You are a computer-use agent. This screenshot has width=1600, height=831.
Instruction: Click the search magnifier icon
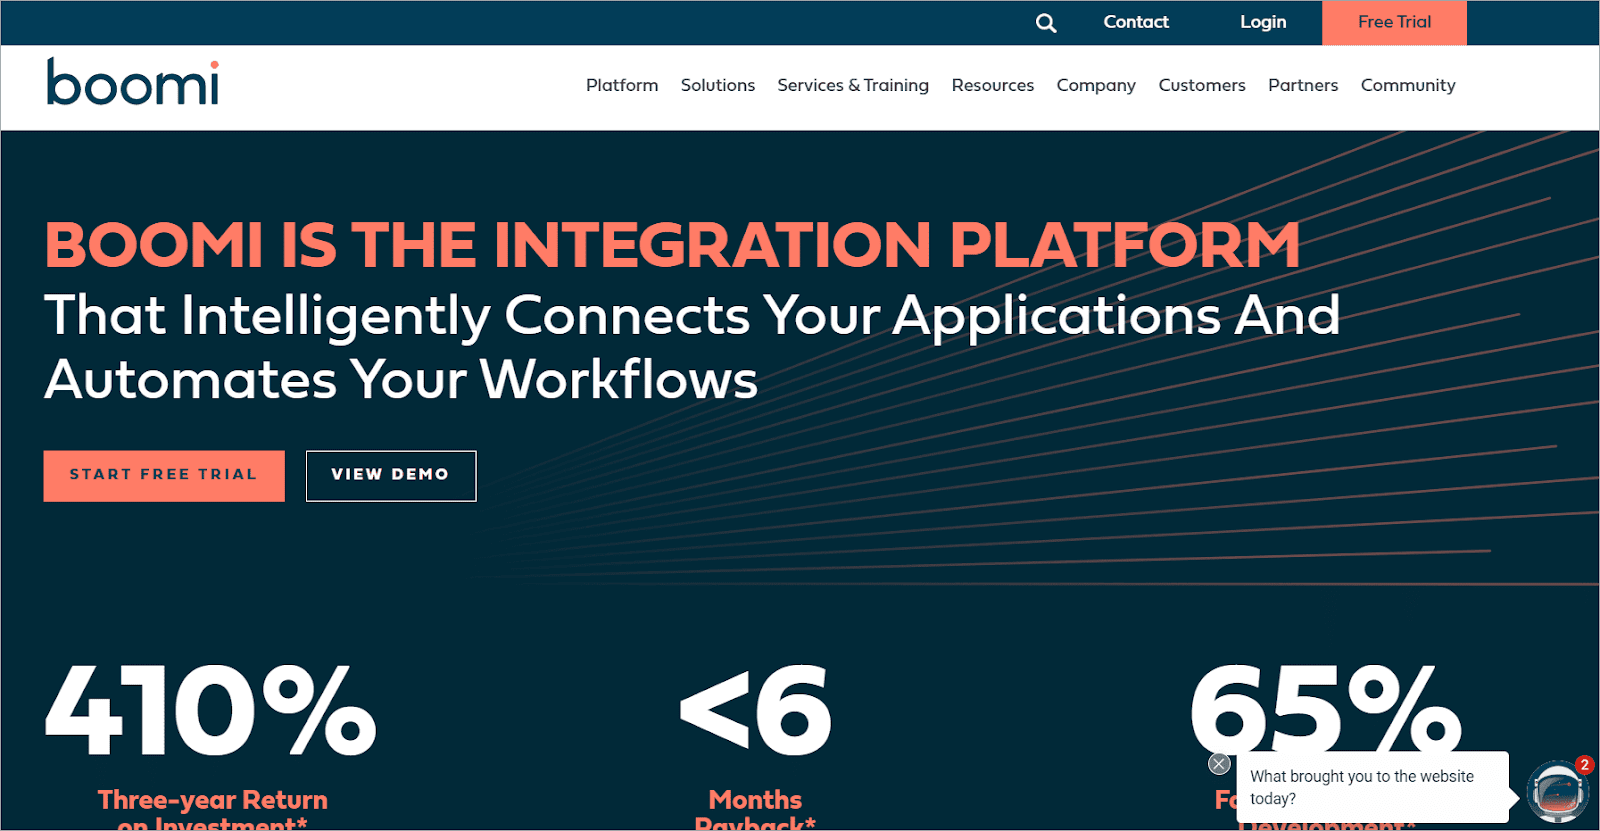coord(1046,23)
